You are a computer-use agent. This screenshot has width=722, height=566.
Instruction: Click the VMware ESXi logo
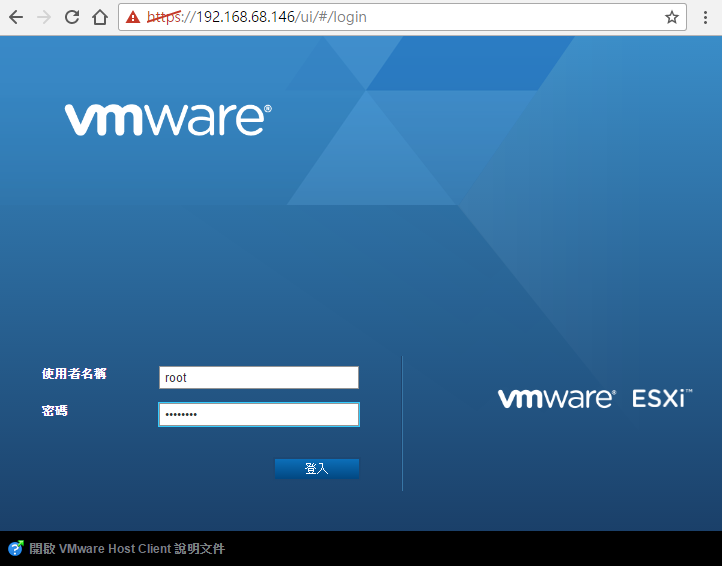pos(595,398)
